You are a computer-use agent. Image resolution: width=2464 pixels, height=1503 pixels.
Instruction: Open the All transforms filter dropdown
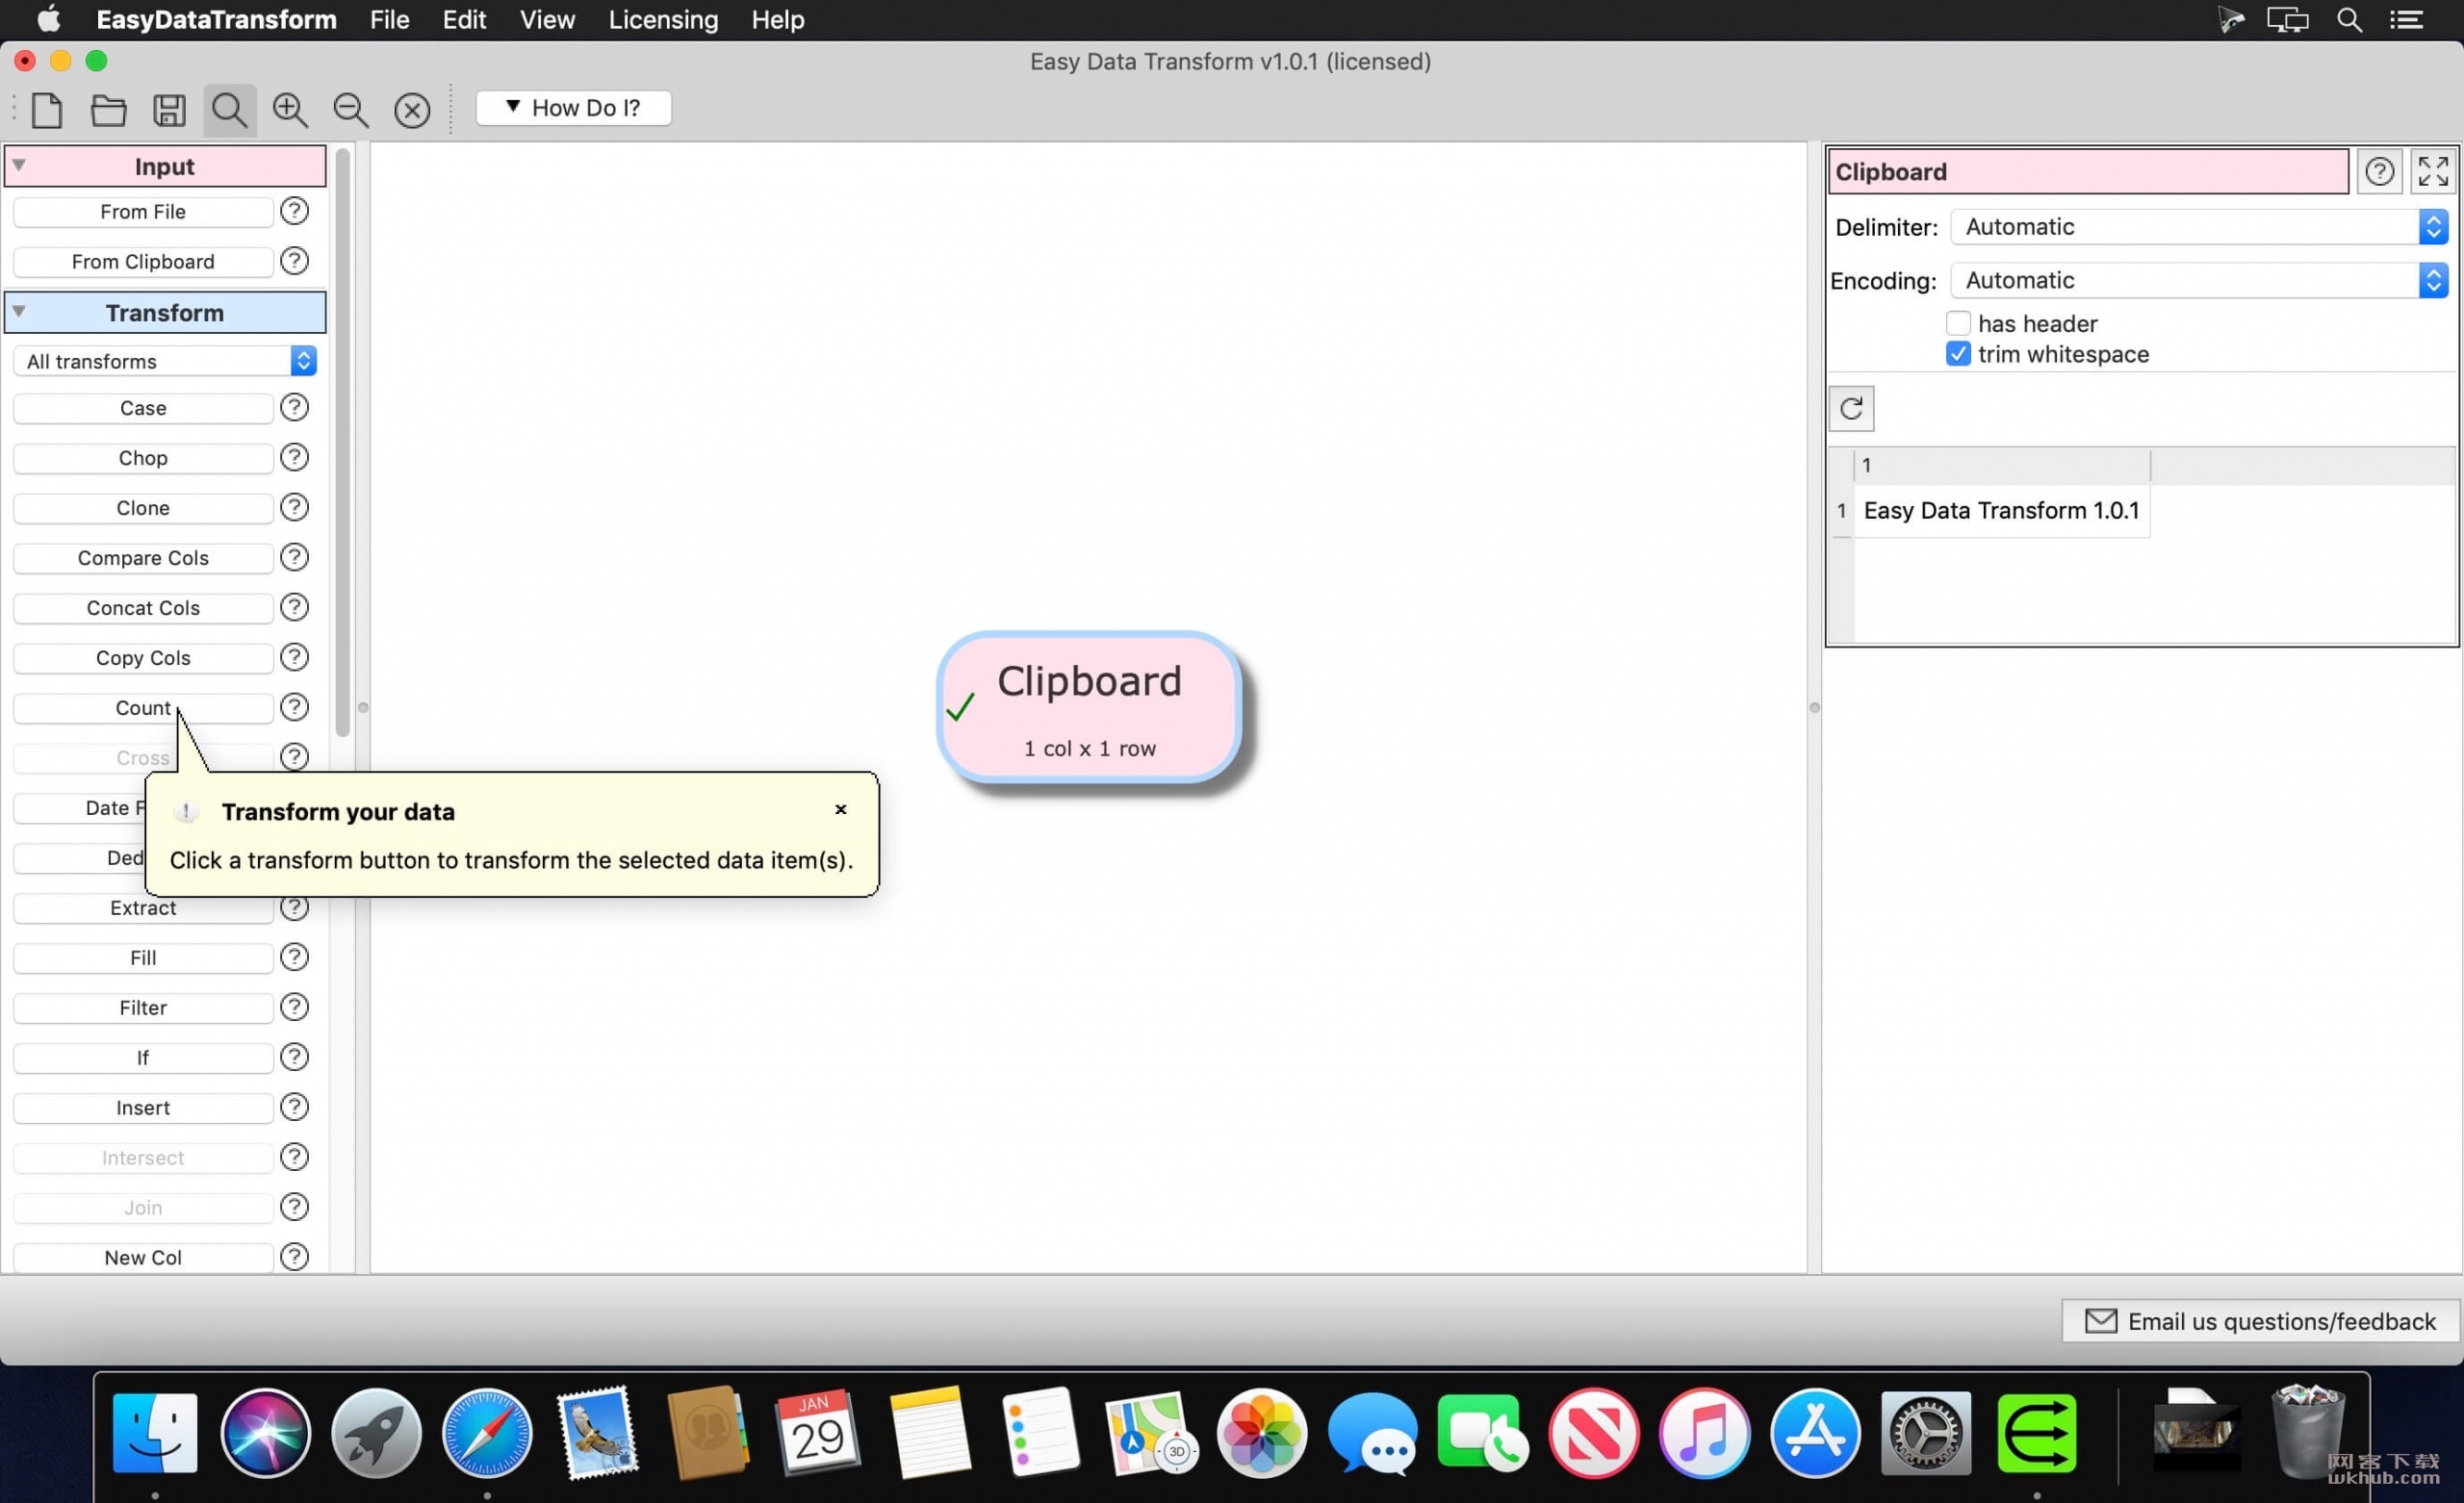(165, 361)
